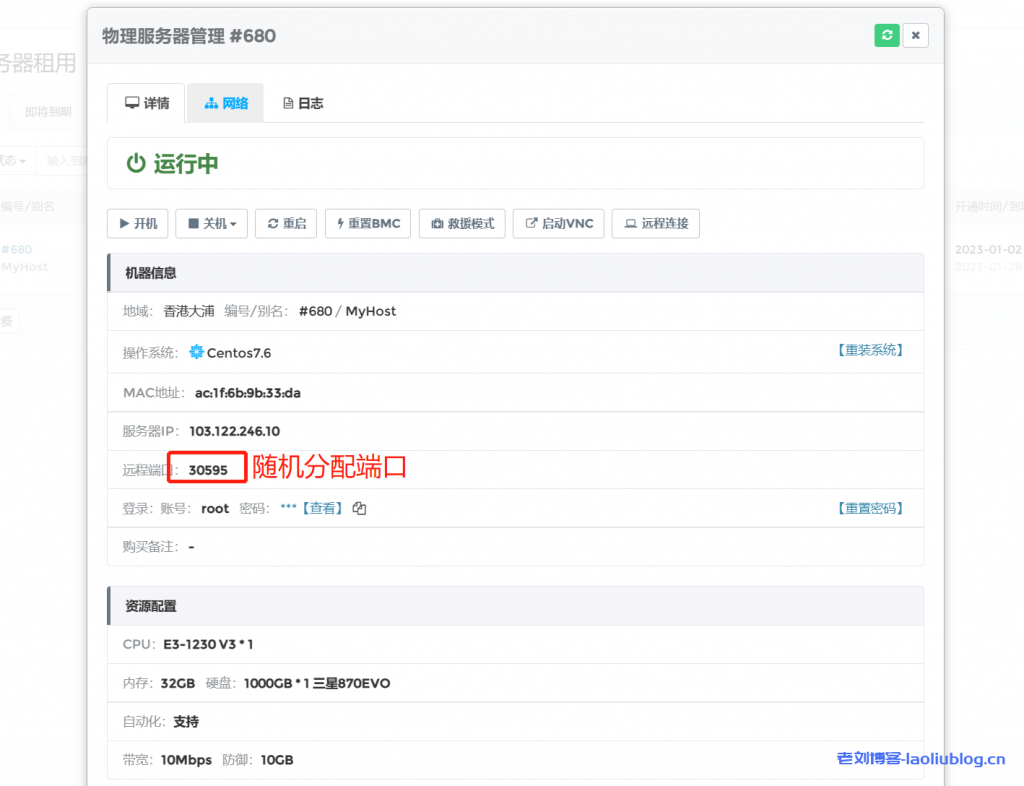Launch 启动VNC console
Viewport: 1024px width, 786px height.
[x=559, y=224]
